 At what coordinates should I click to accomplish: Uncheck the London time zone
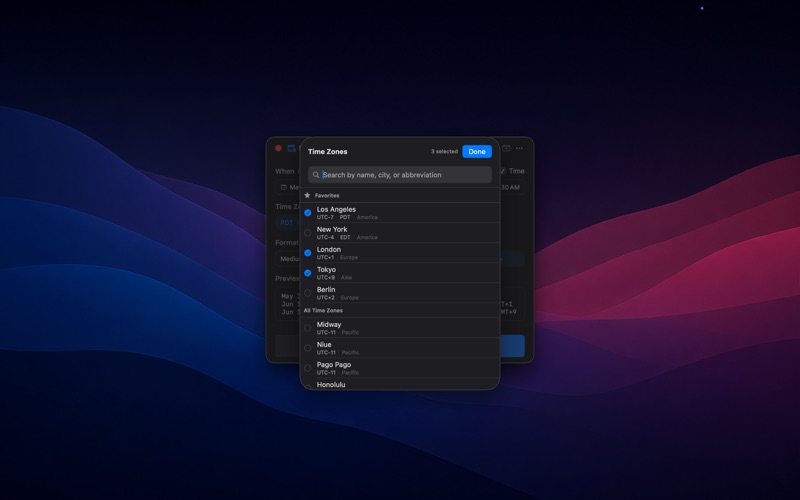tap(308, 253)
